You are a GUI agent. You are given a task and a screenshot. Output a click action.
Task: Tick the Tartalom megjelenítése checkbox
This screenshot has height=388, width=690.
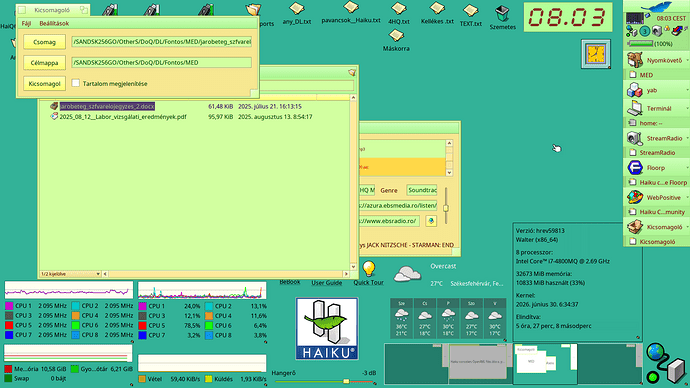coord(76,83)
